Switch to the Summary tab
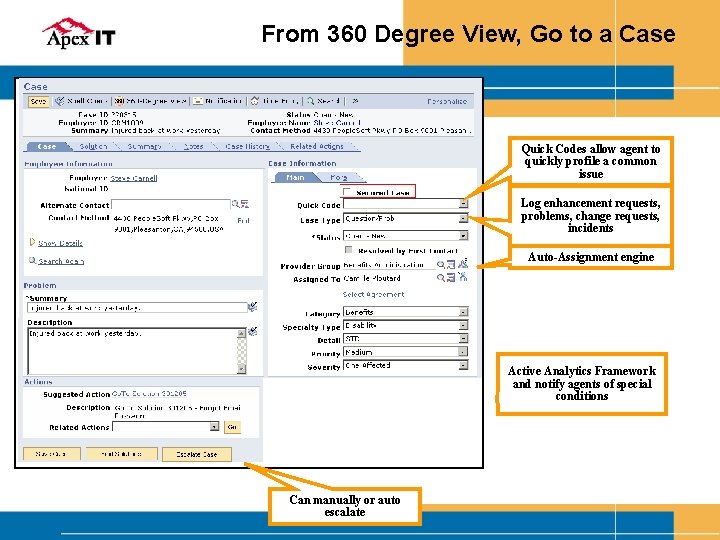The image size is (720, 540). click(x=144, y=146)
